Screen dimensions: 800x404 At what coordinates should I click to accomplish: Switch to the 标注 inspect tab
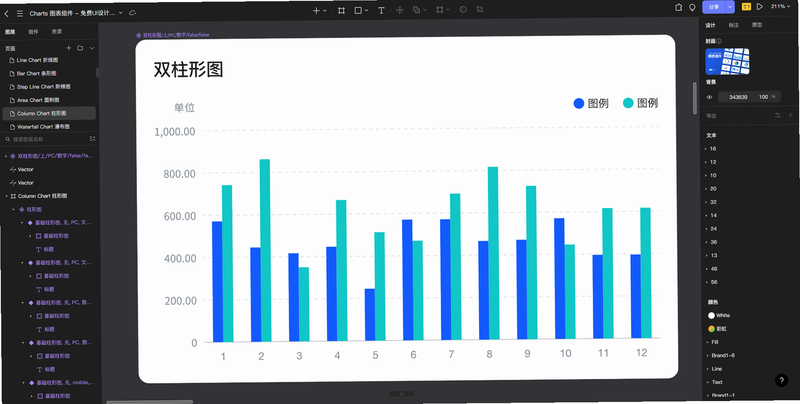pos(733,25)
